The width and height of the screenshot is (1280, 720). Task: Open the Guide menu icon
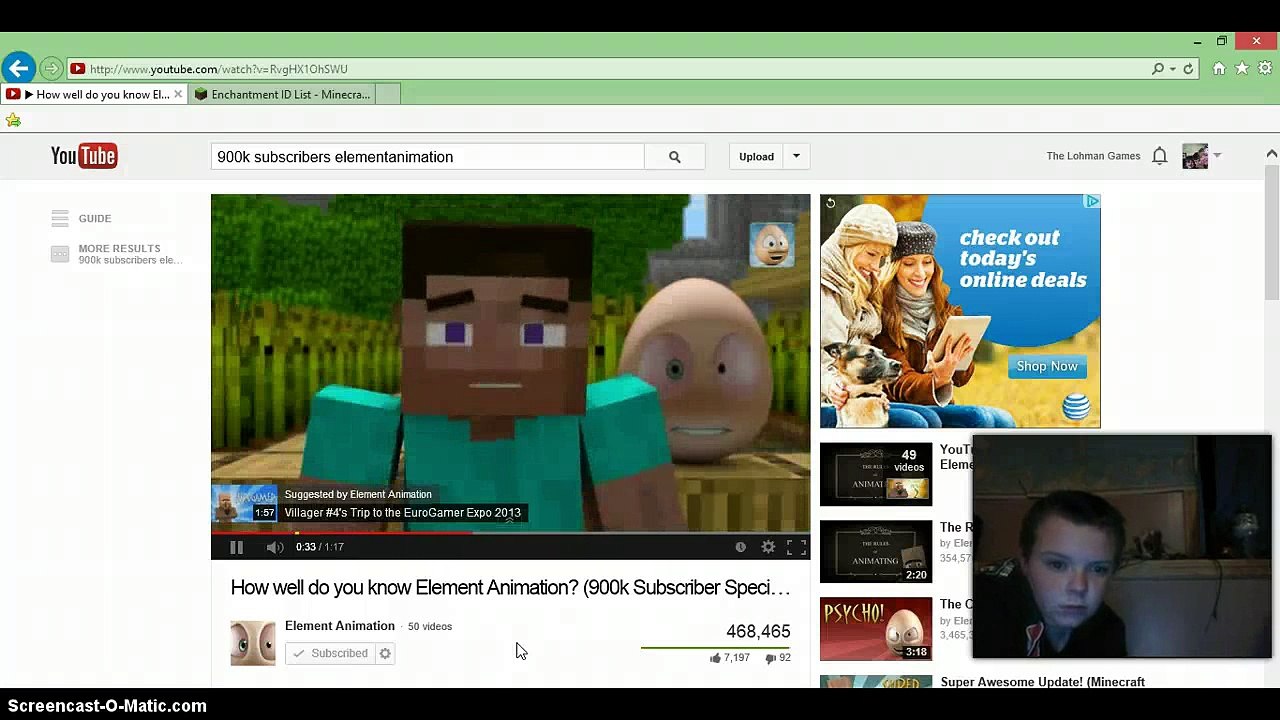(x=60, y=218)
